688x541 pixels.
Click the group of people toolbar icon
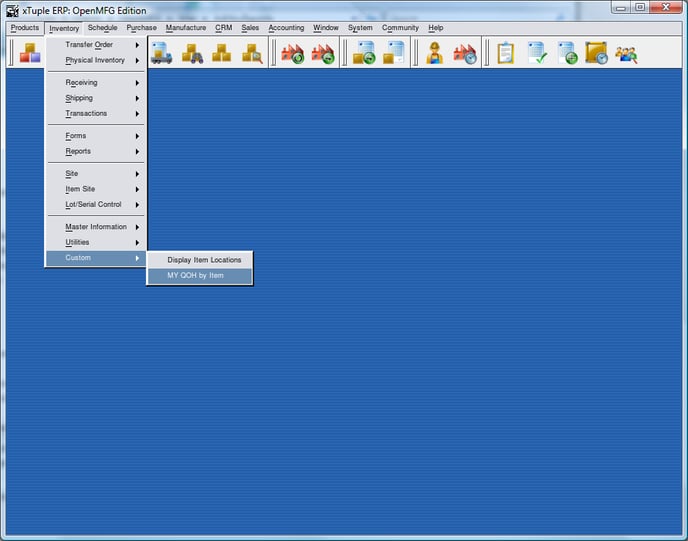(626, 53)
